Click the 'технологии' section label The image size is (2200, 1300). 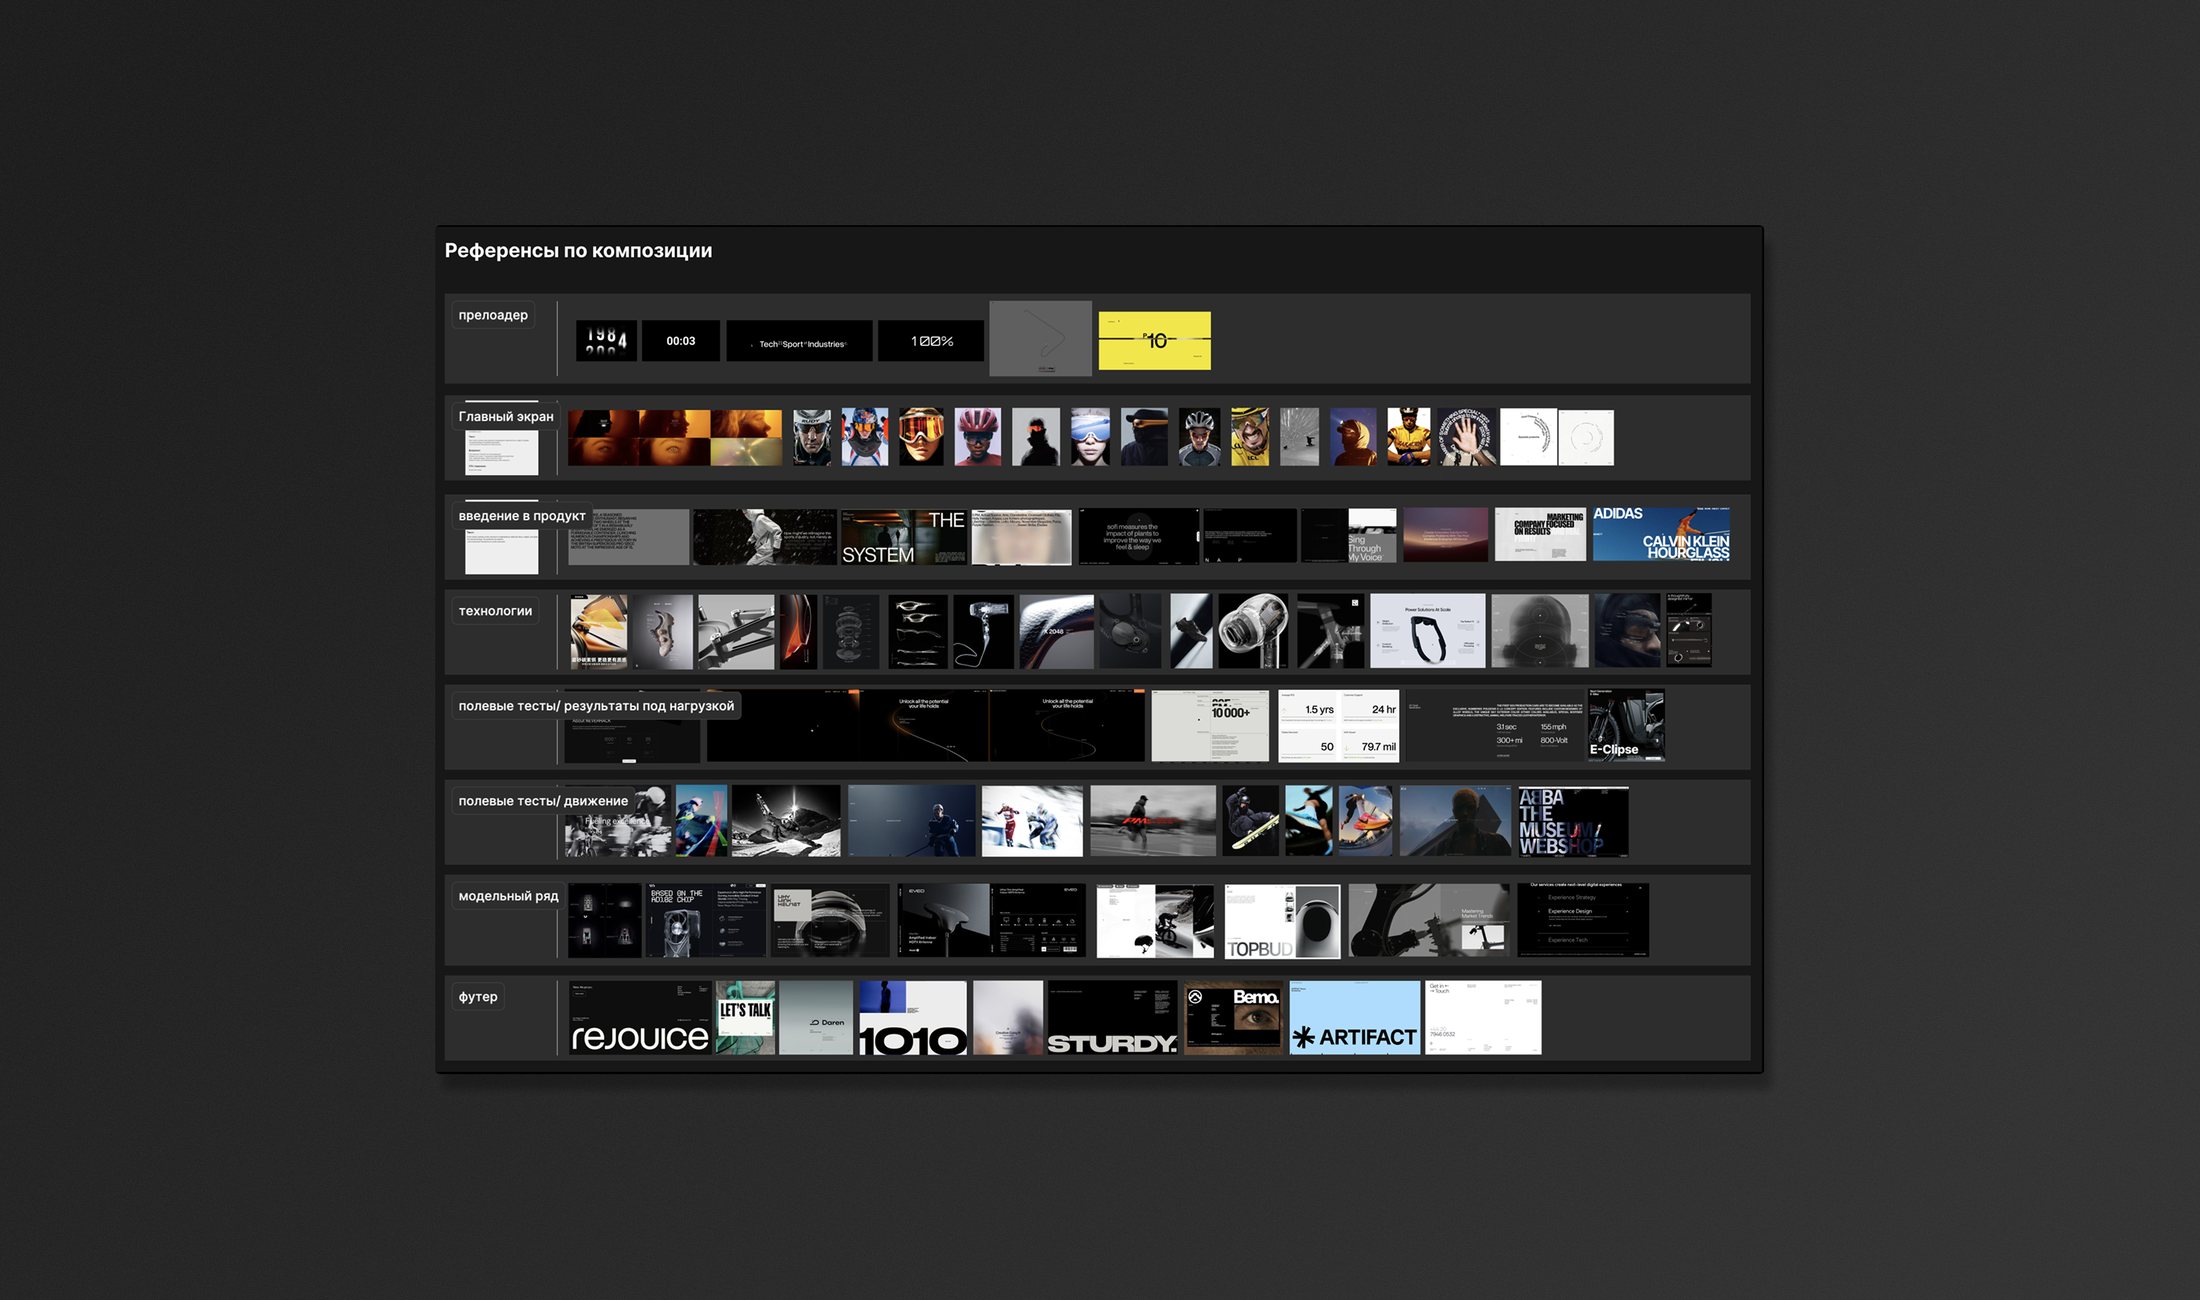495,611
